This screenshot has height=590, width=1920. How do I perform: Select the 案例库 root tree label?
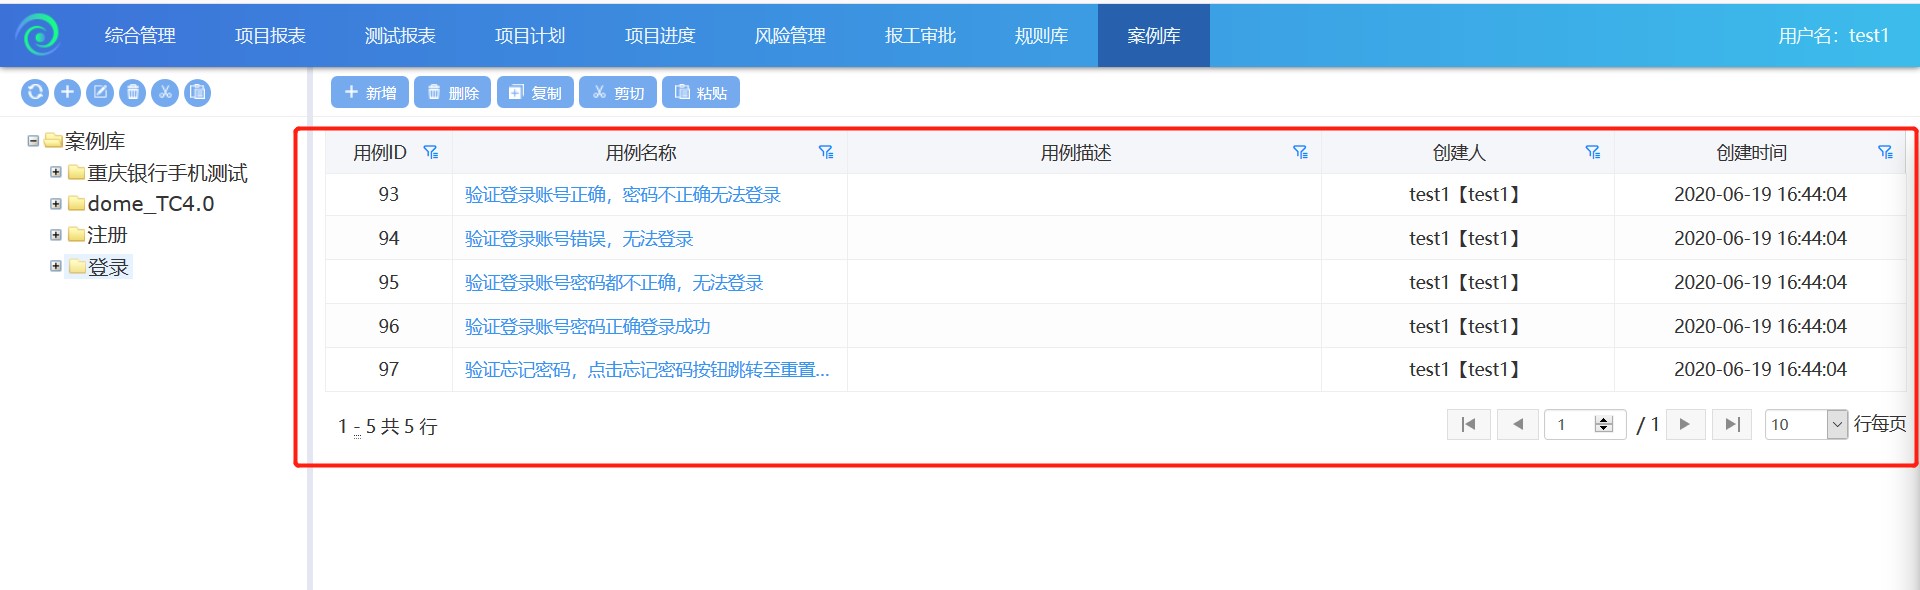[95, 141]
